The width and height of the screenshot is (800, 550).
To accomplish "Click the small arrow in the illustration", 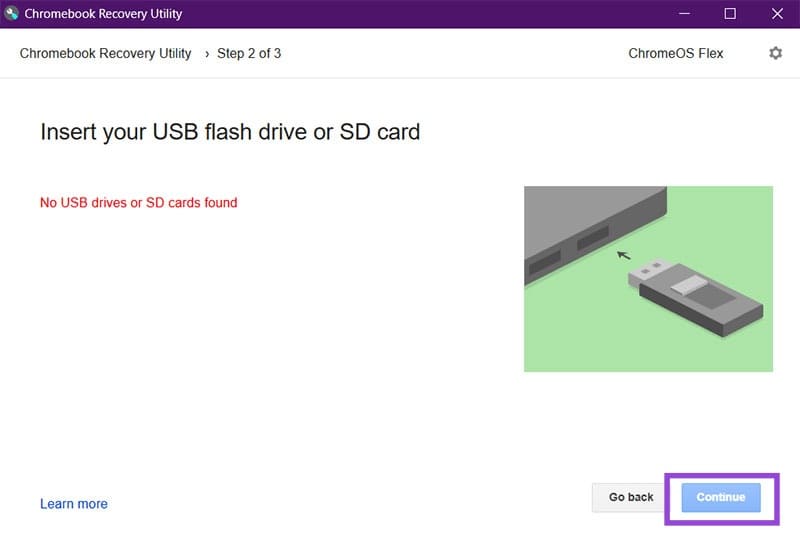I will point(623,255).
